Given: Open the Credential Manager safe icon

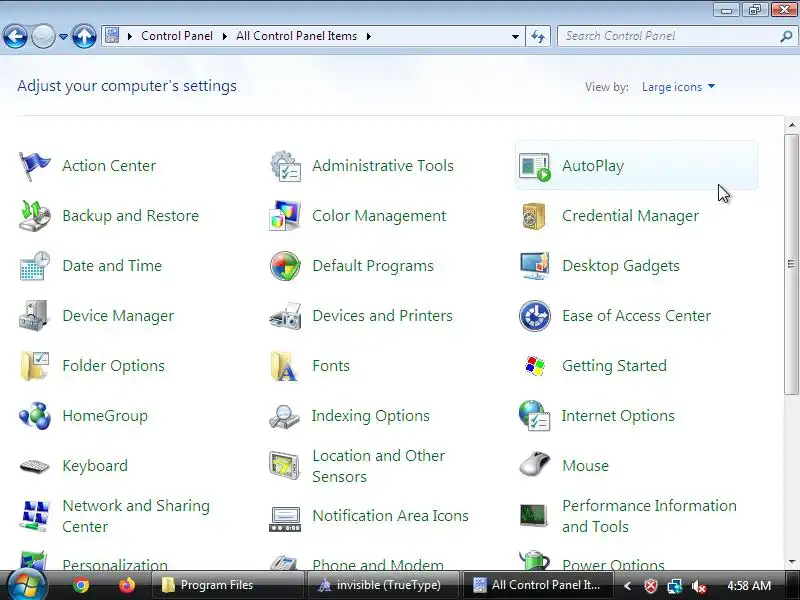Looking at the screenshot, I should (534, 216).
